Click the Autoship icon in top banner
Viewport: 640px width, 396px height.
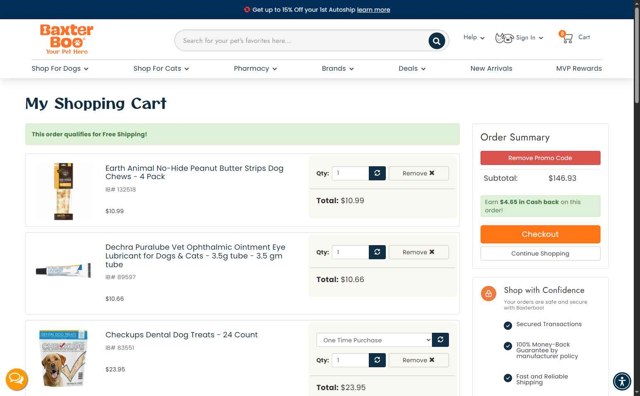(247, 9)
